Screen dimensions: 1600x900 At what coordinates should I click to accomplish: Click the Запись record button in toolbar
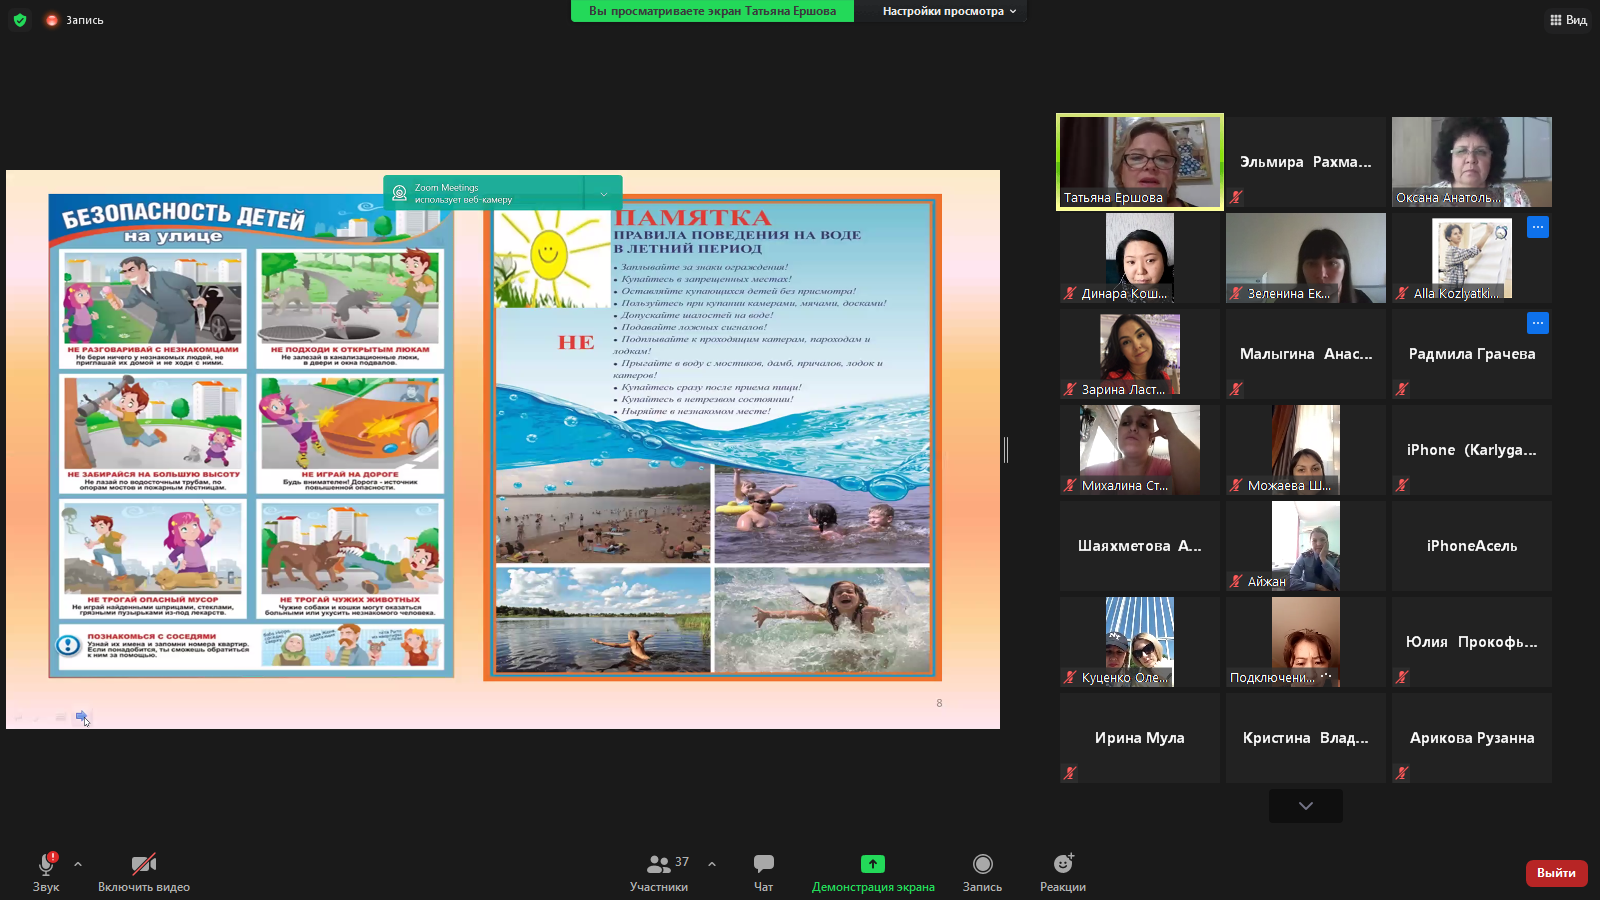click(x=982, y=872)
